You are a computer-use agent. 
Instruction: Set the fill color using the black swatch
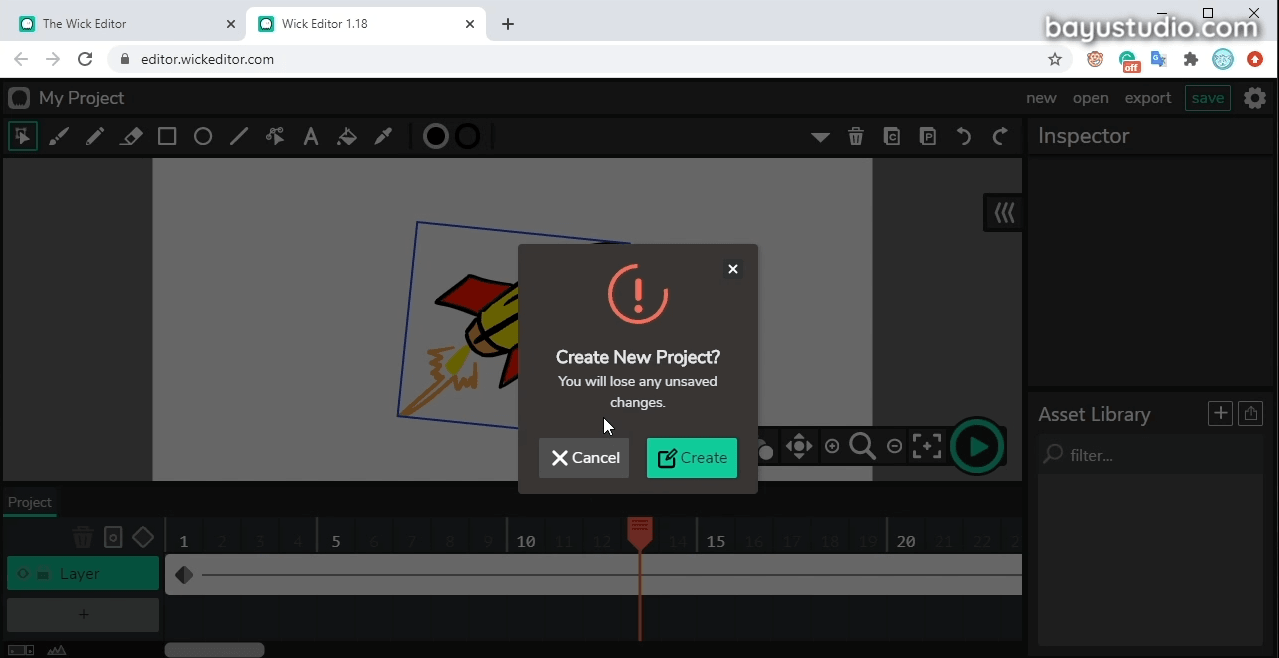[435, 136]
